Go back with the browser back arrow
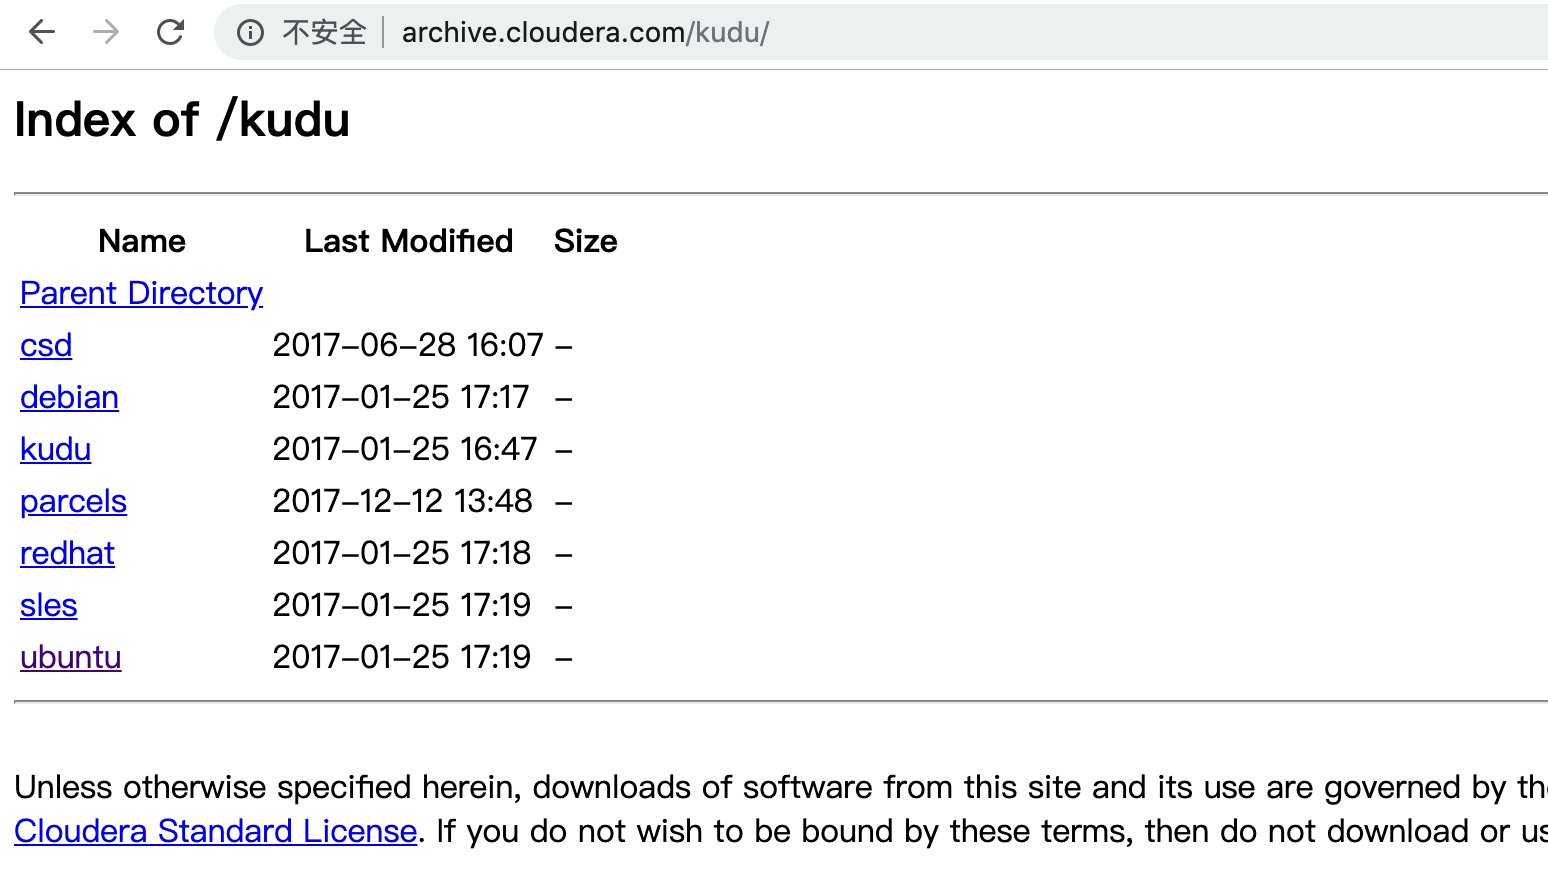 (42, 32)
